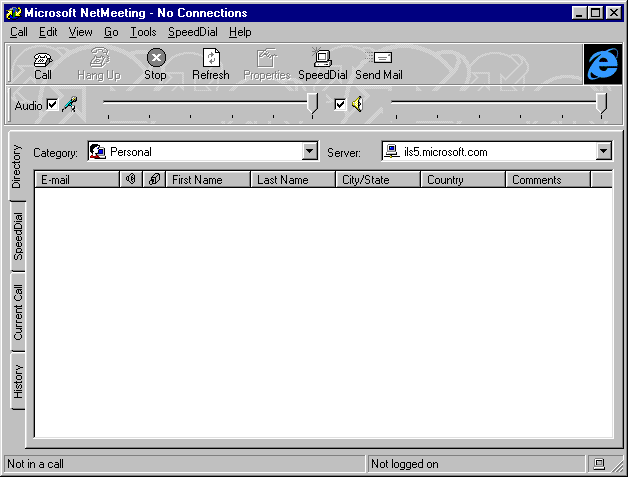
Task: Click the speaker volume icon
Action: [357, 104]
